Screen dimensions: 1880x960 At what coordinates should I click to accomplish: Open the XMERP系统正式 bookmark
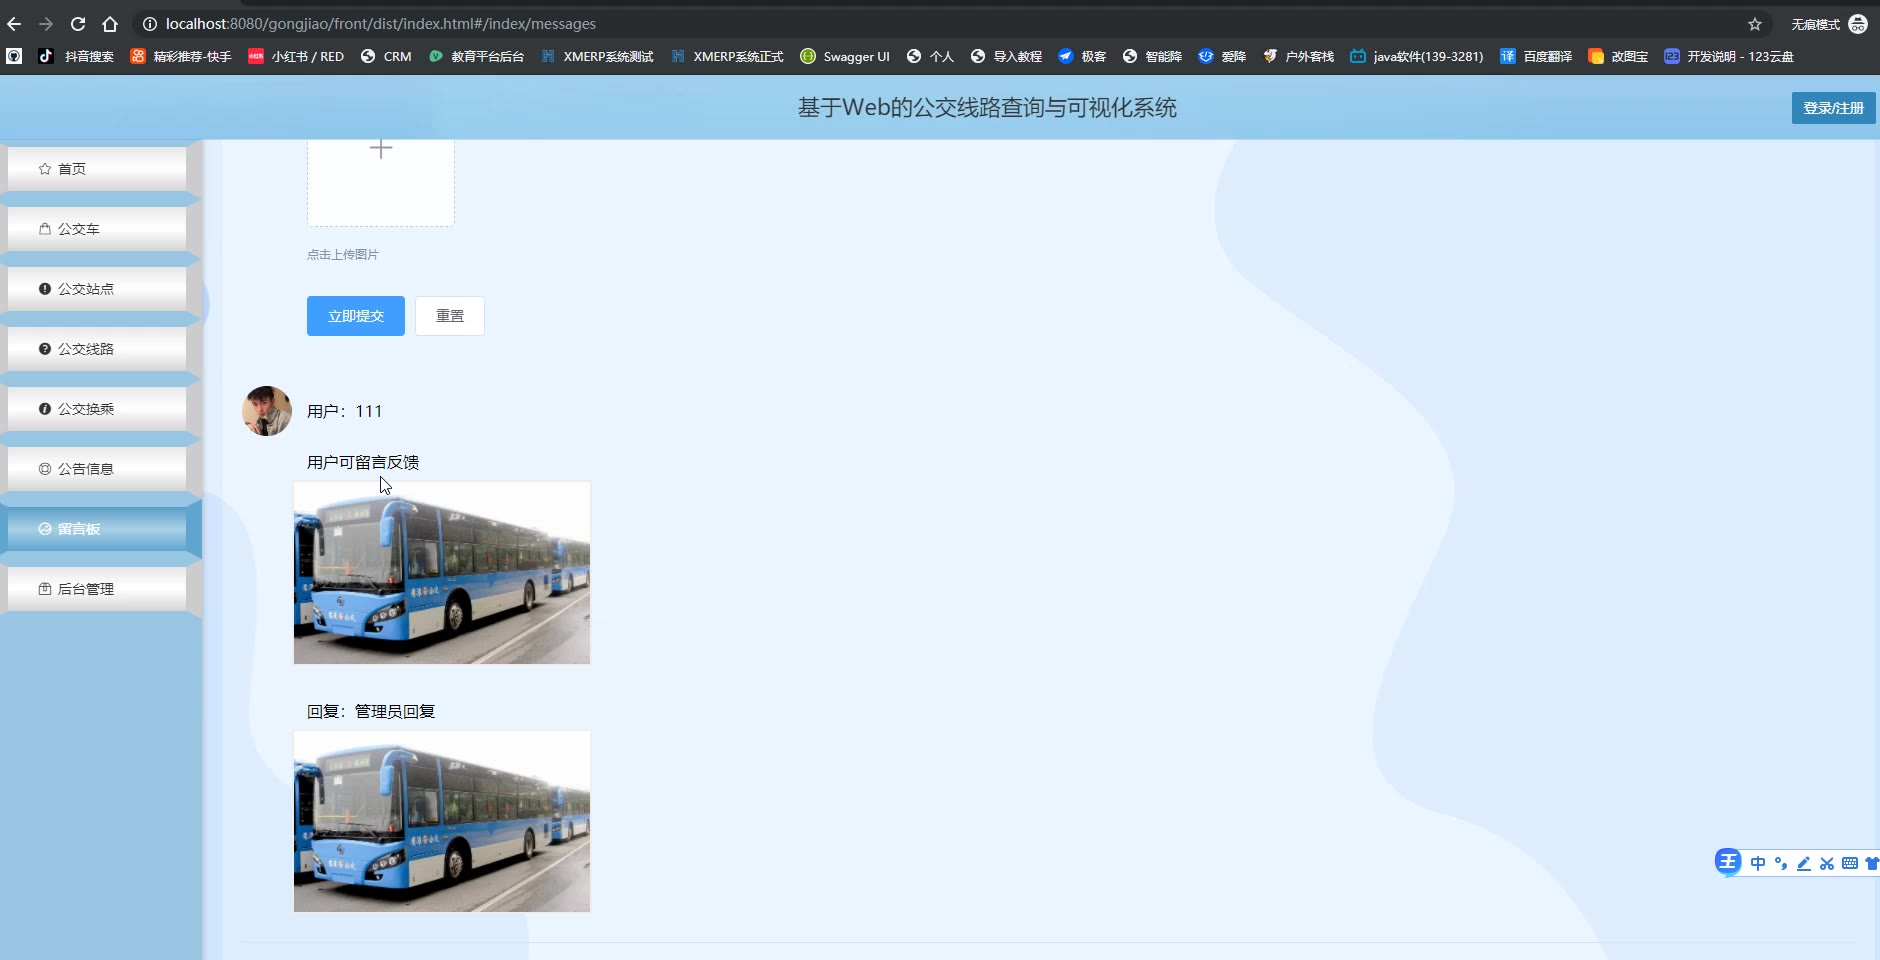727,56
